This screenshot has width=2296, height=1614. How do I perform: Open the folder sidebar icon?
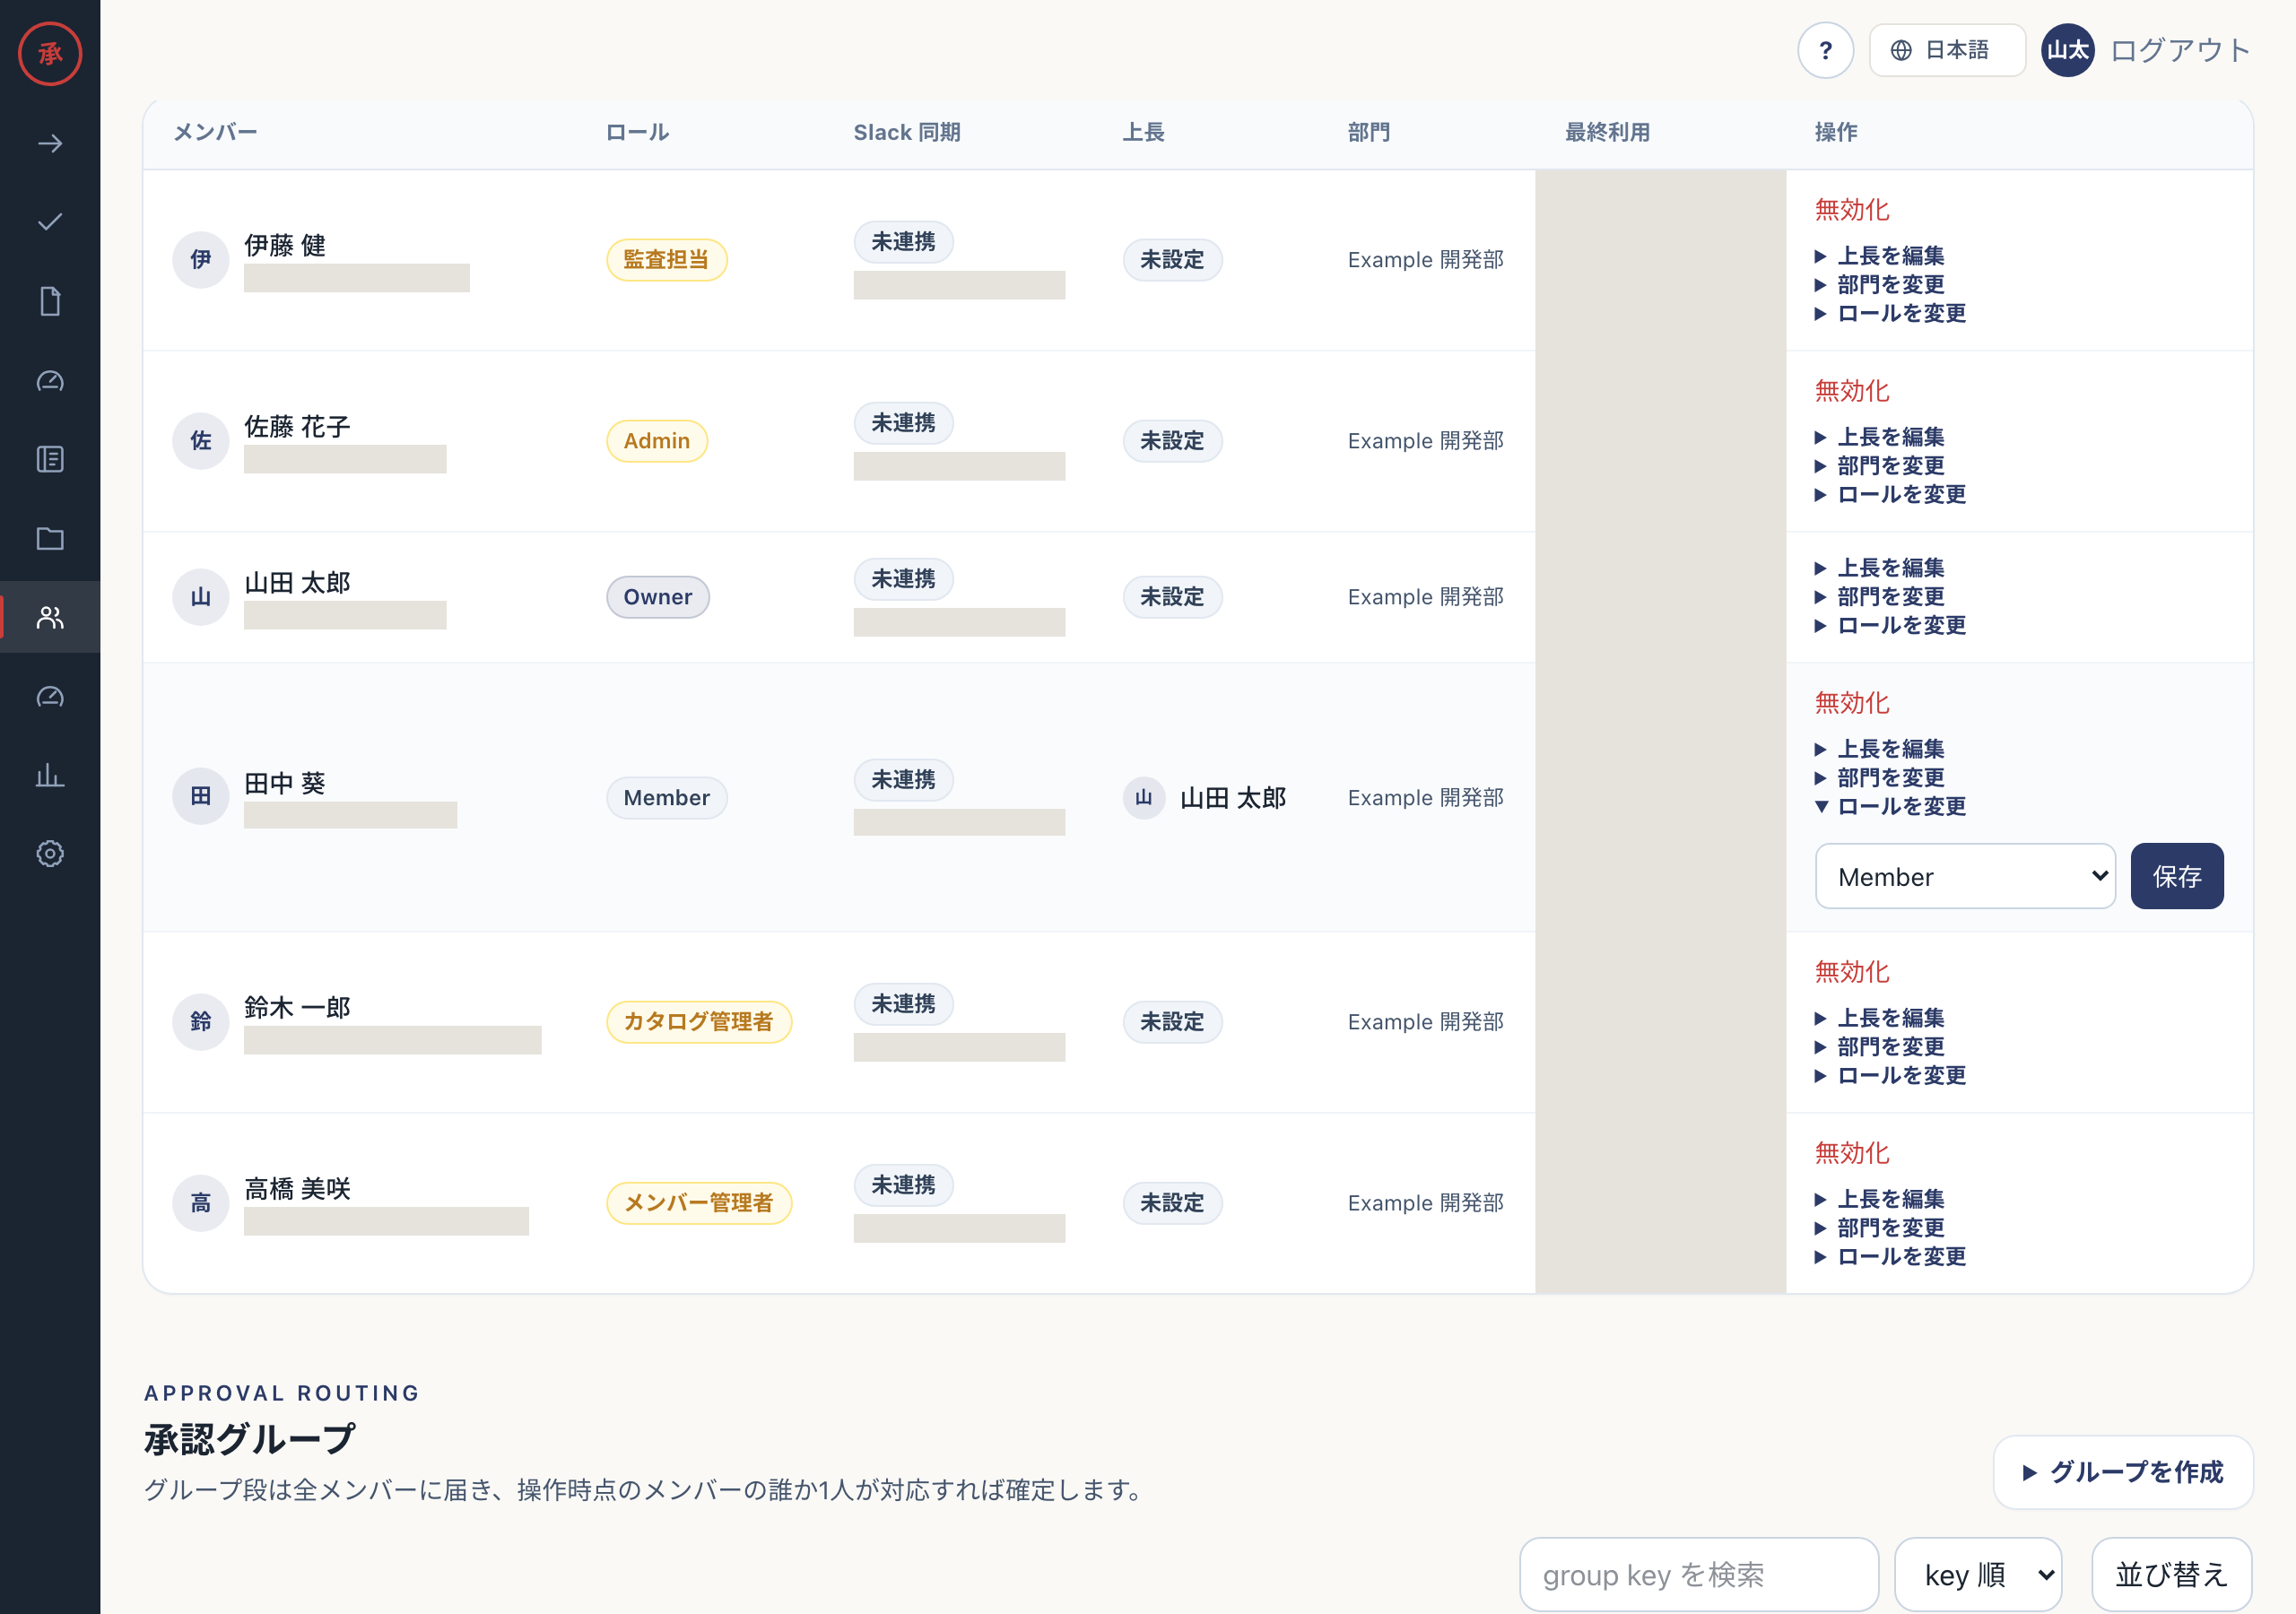50,538
